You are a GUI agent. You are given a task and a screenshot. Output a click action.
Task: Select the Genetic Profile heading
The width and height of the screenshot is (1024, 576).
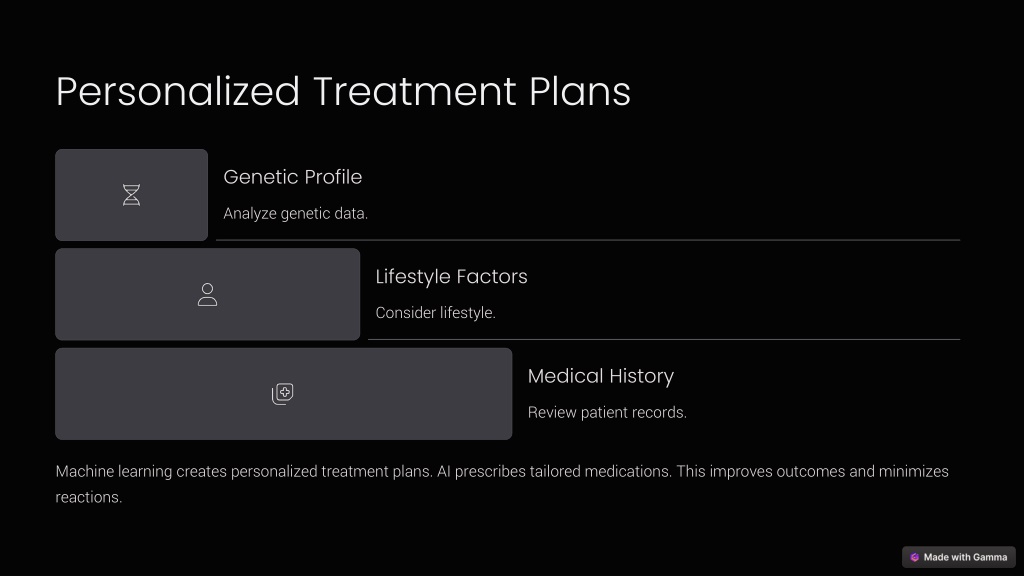click(293, 177)
